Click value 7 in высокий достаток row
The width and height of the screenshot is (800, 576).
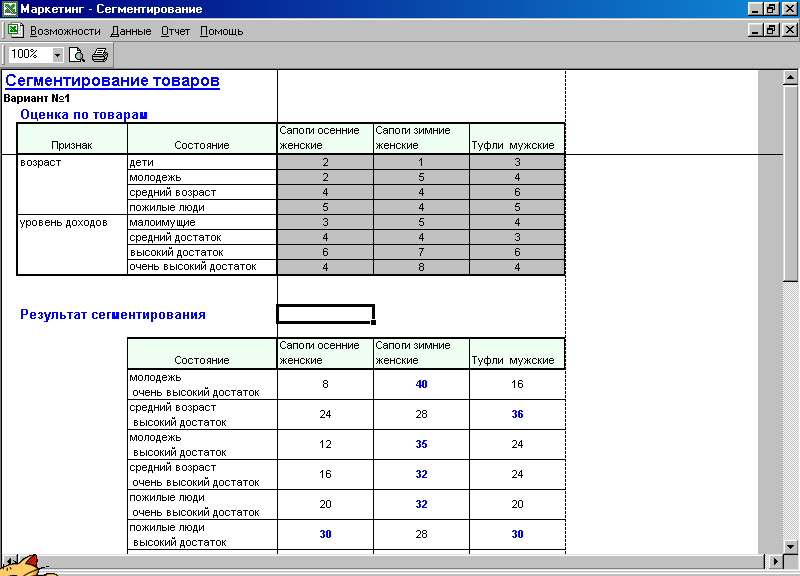[421, 252]
